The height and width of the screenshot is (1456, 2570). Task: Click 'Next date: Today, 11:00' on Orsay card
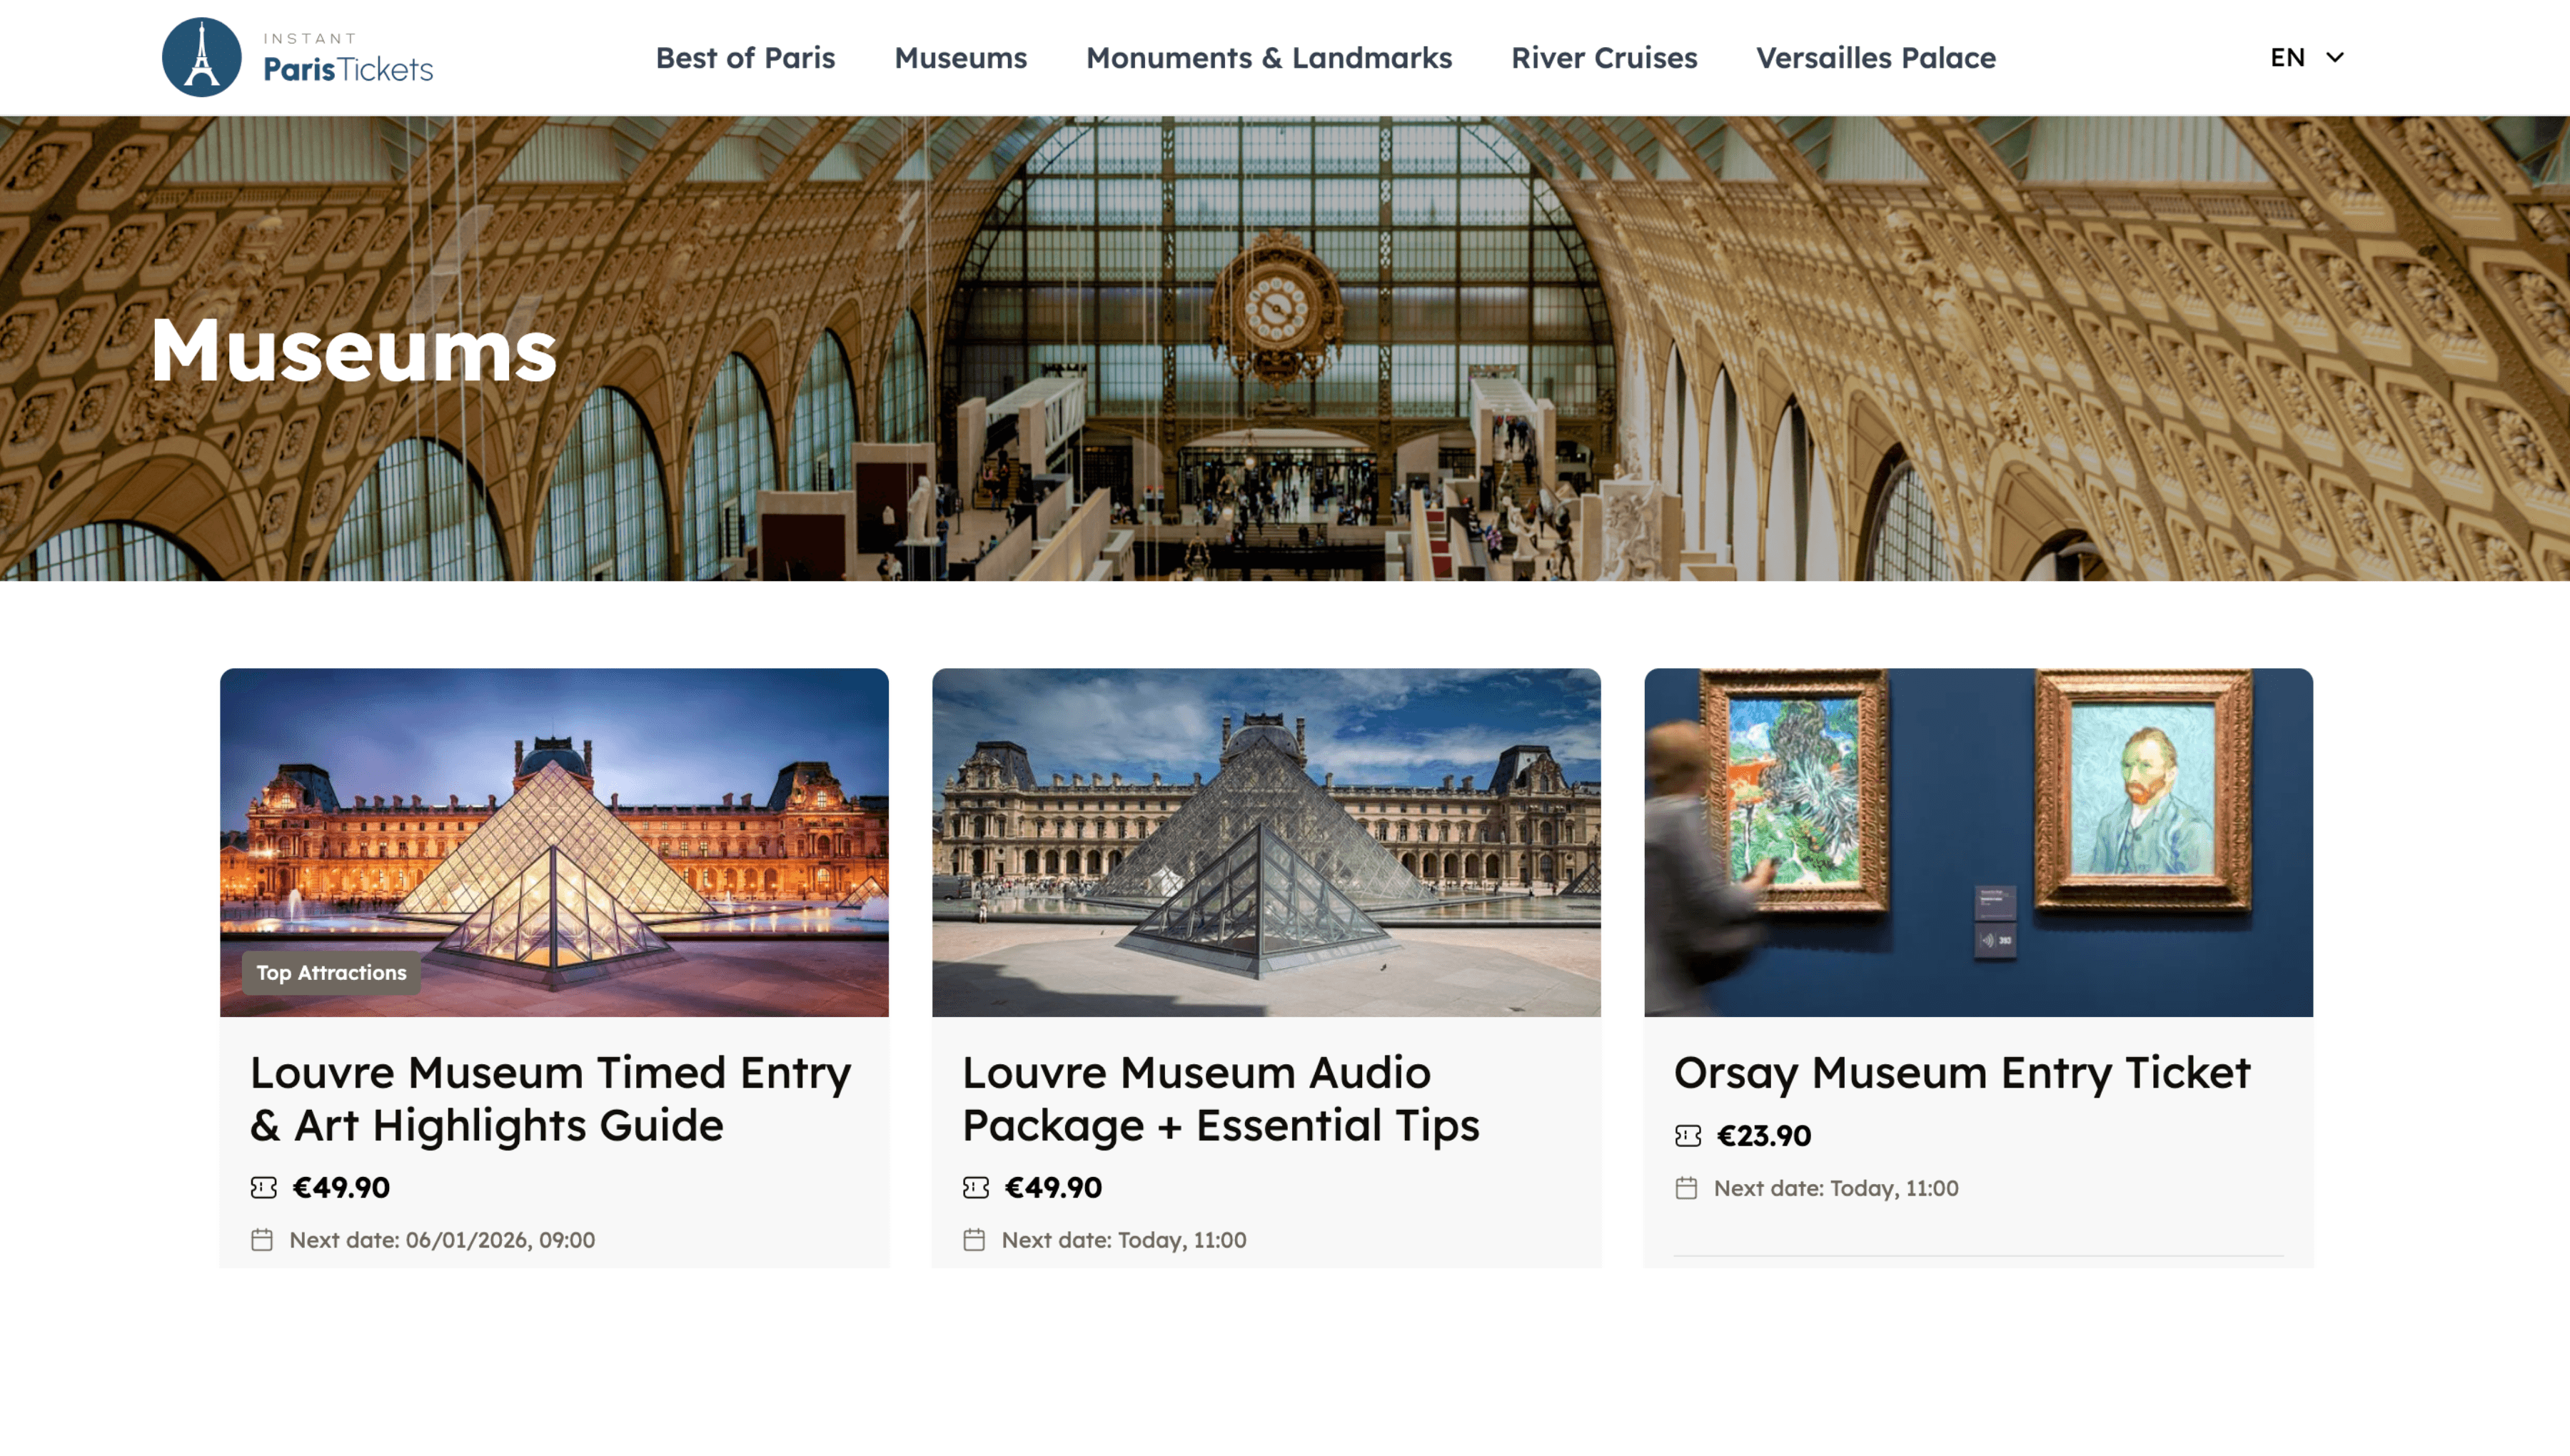(1836, 1188)
